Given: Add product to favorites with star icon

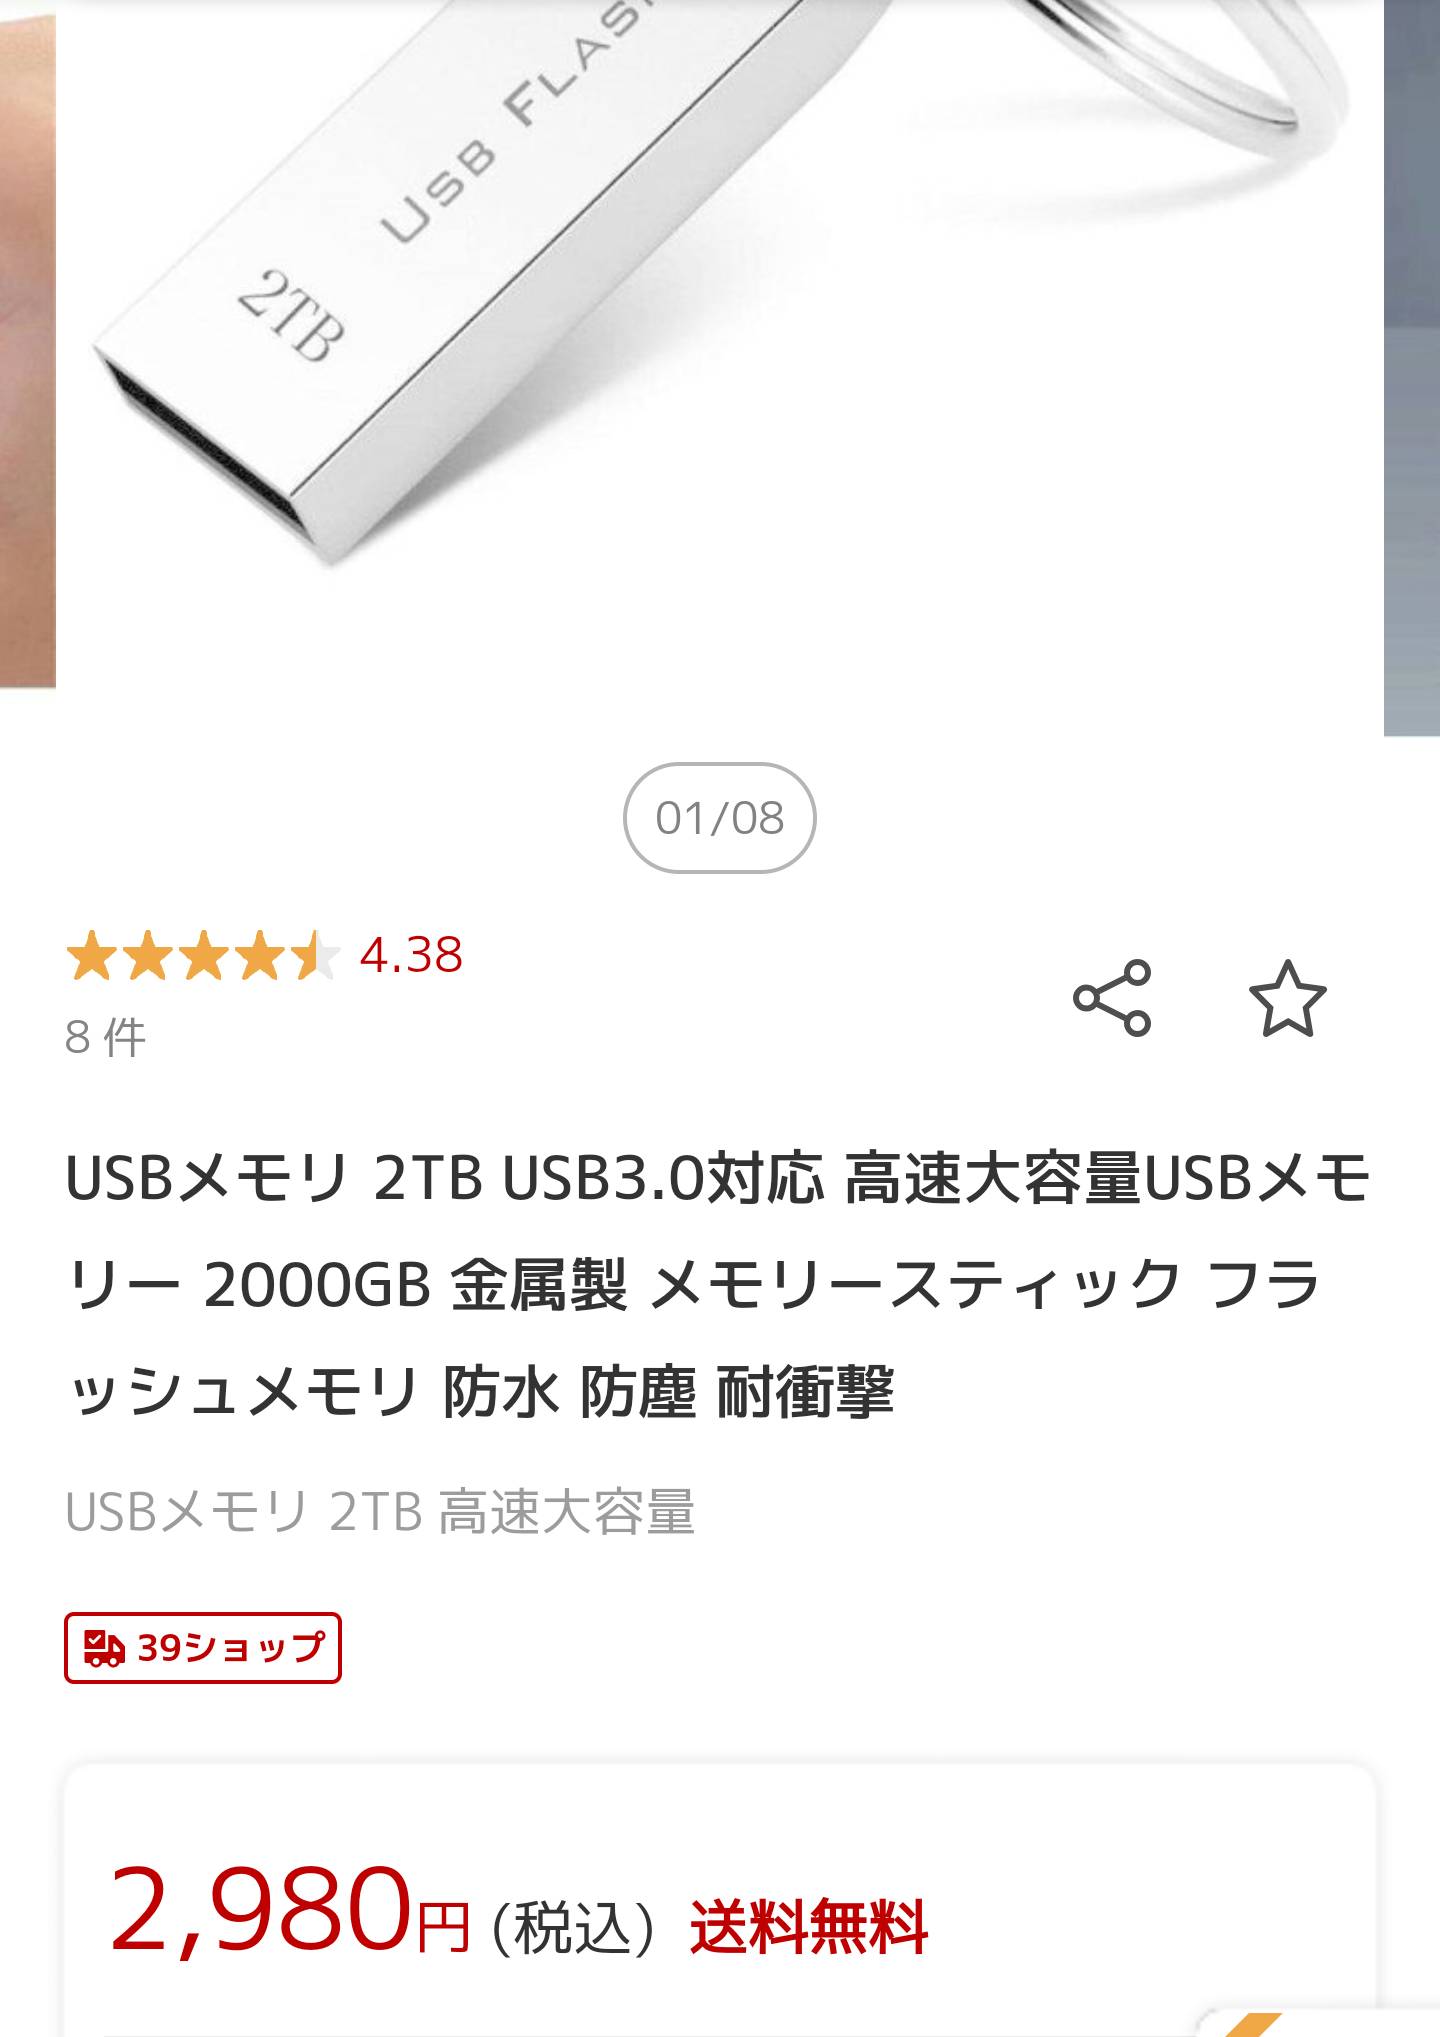Looking at the screenshot, I should (1287, 998).
